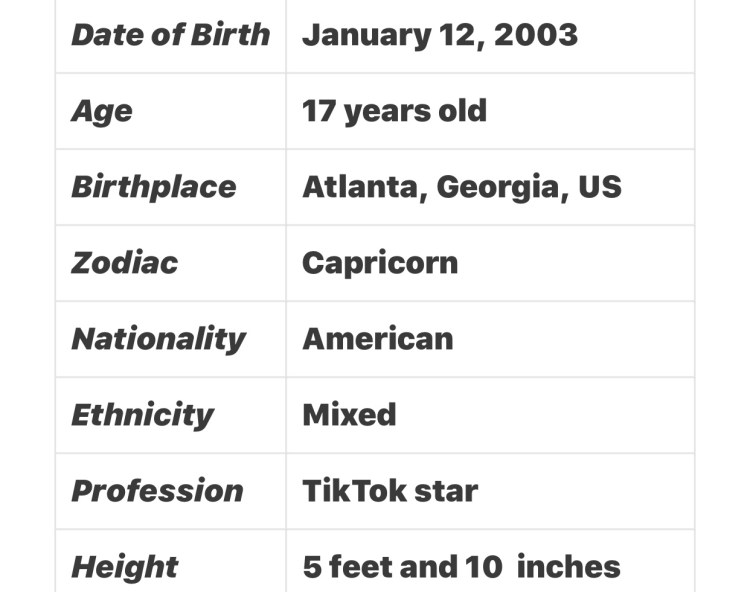750x592 pixels.
Task: Select the Atlanta, Georgia, US value
Action: (461, 187)
